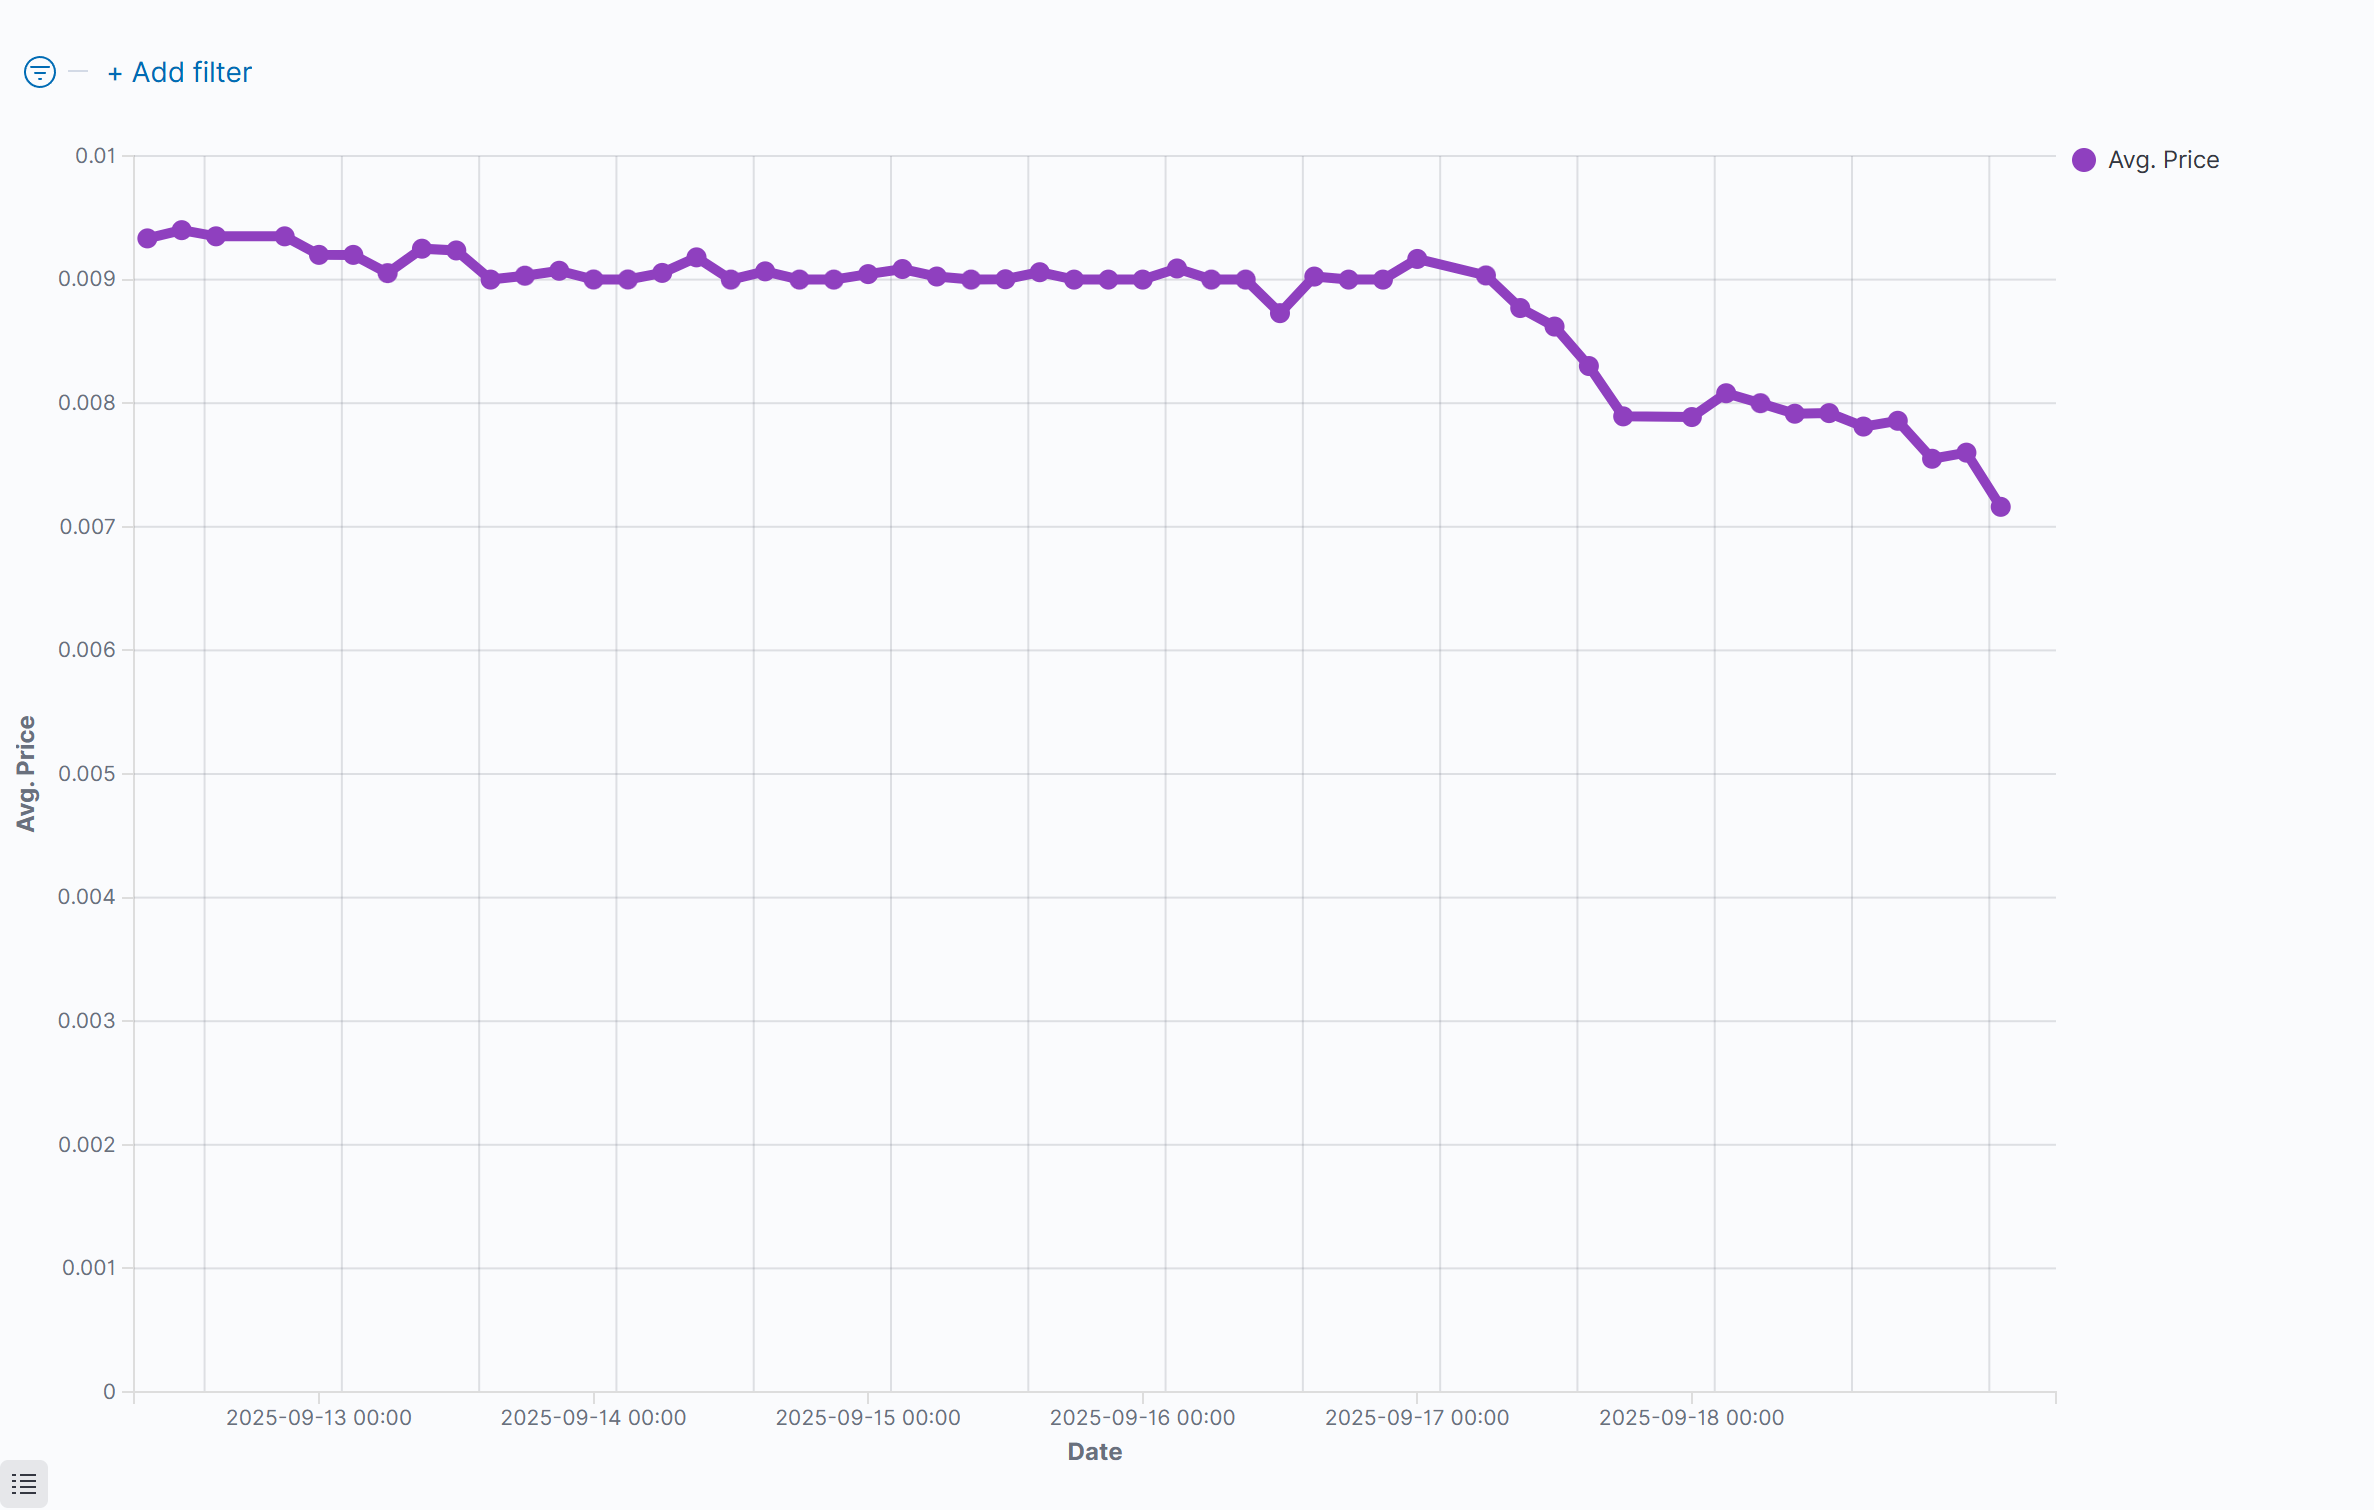Click the 0.01 y-axis tick label
Viewport: 2374px width, 1510px height.
pyautogui.click(x=96, y=156)
